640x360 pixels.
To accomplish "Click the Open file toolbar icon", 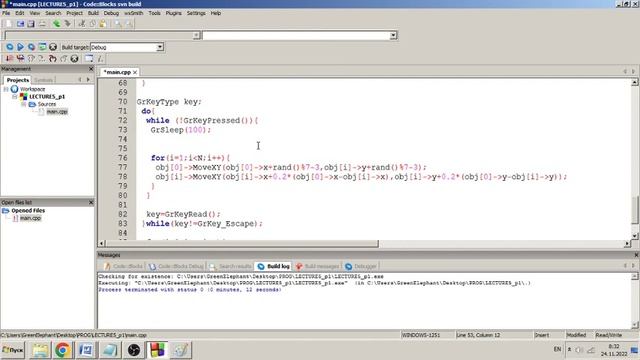I will pos(20,24).
